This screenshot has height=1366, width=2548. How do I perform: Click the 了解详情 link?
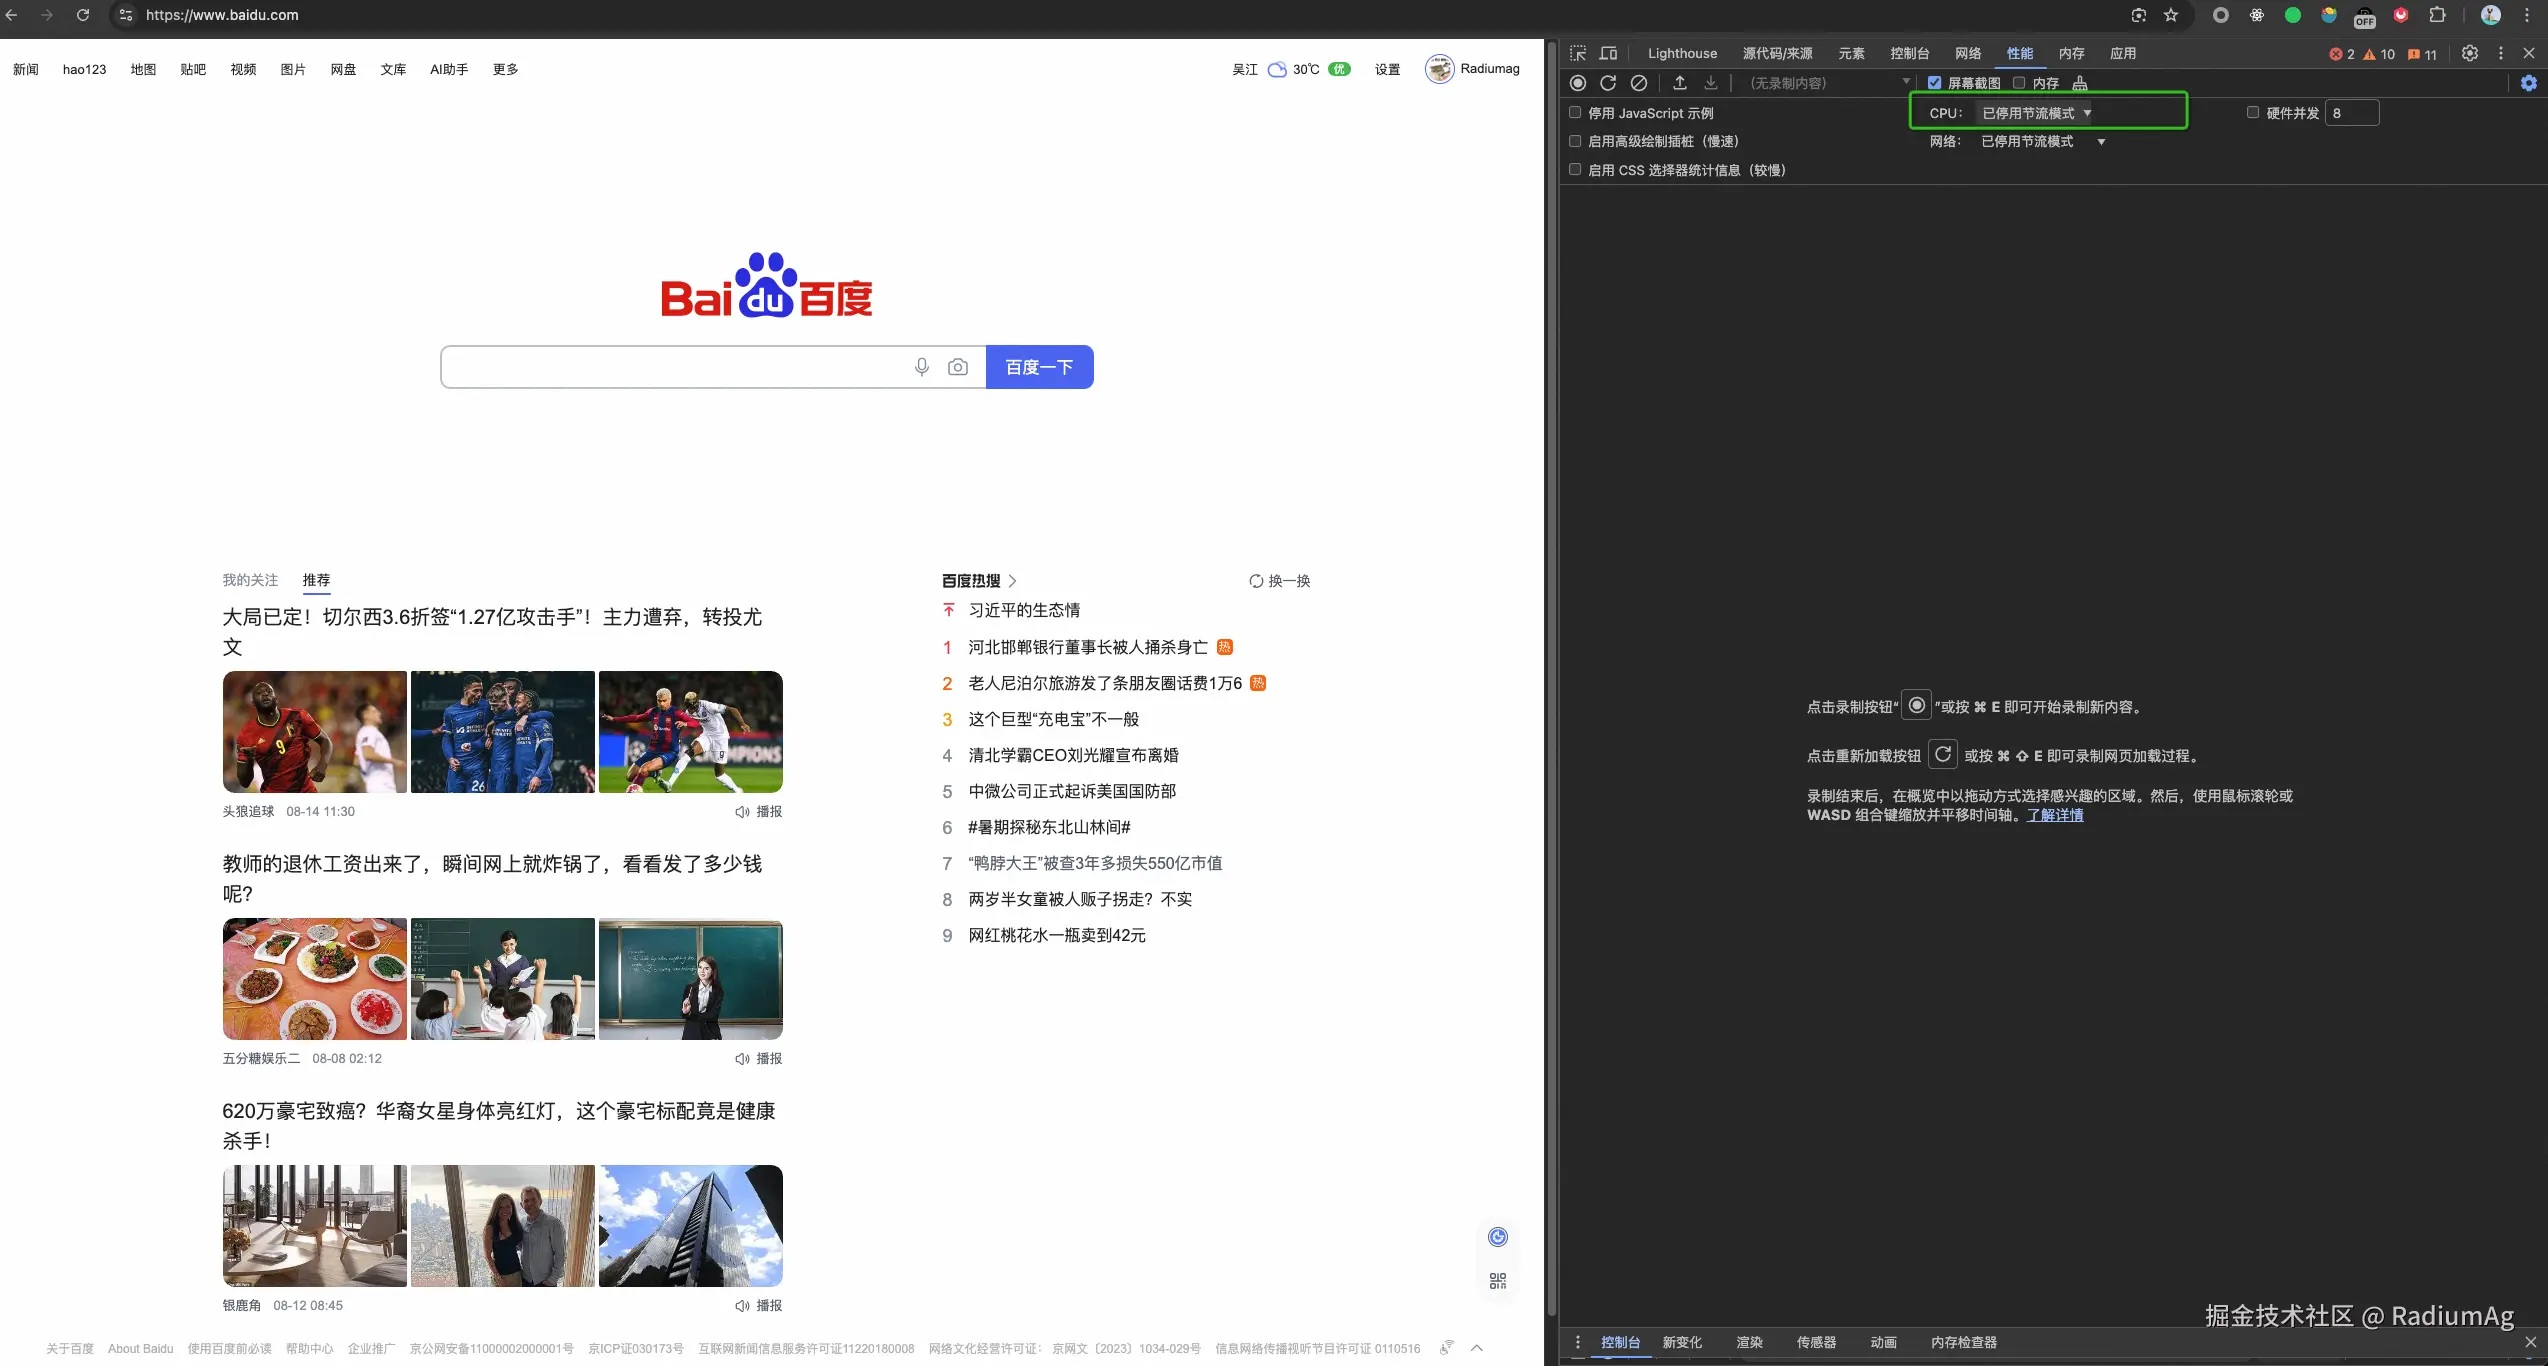click(x=2055, y=815)
